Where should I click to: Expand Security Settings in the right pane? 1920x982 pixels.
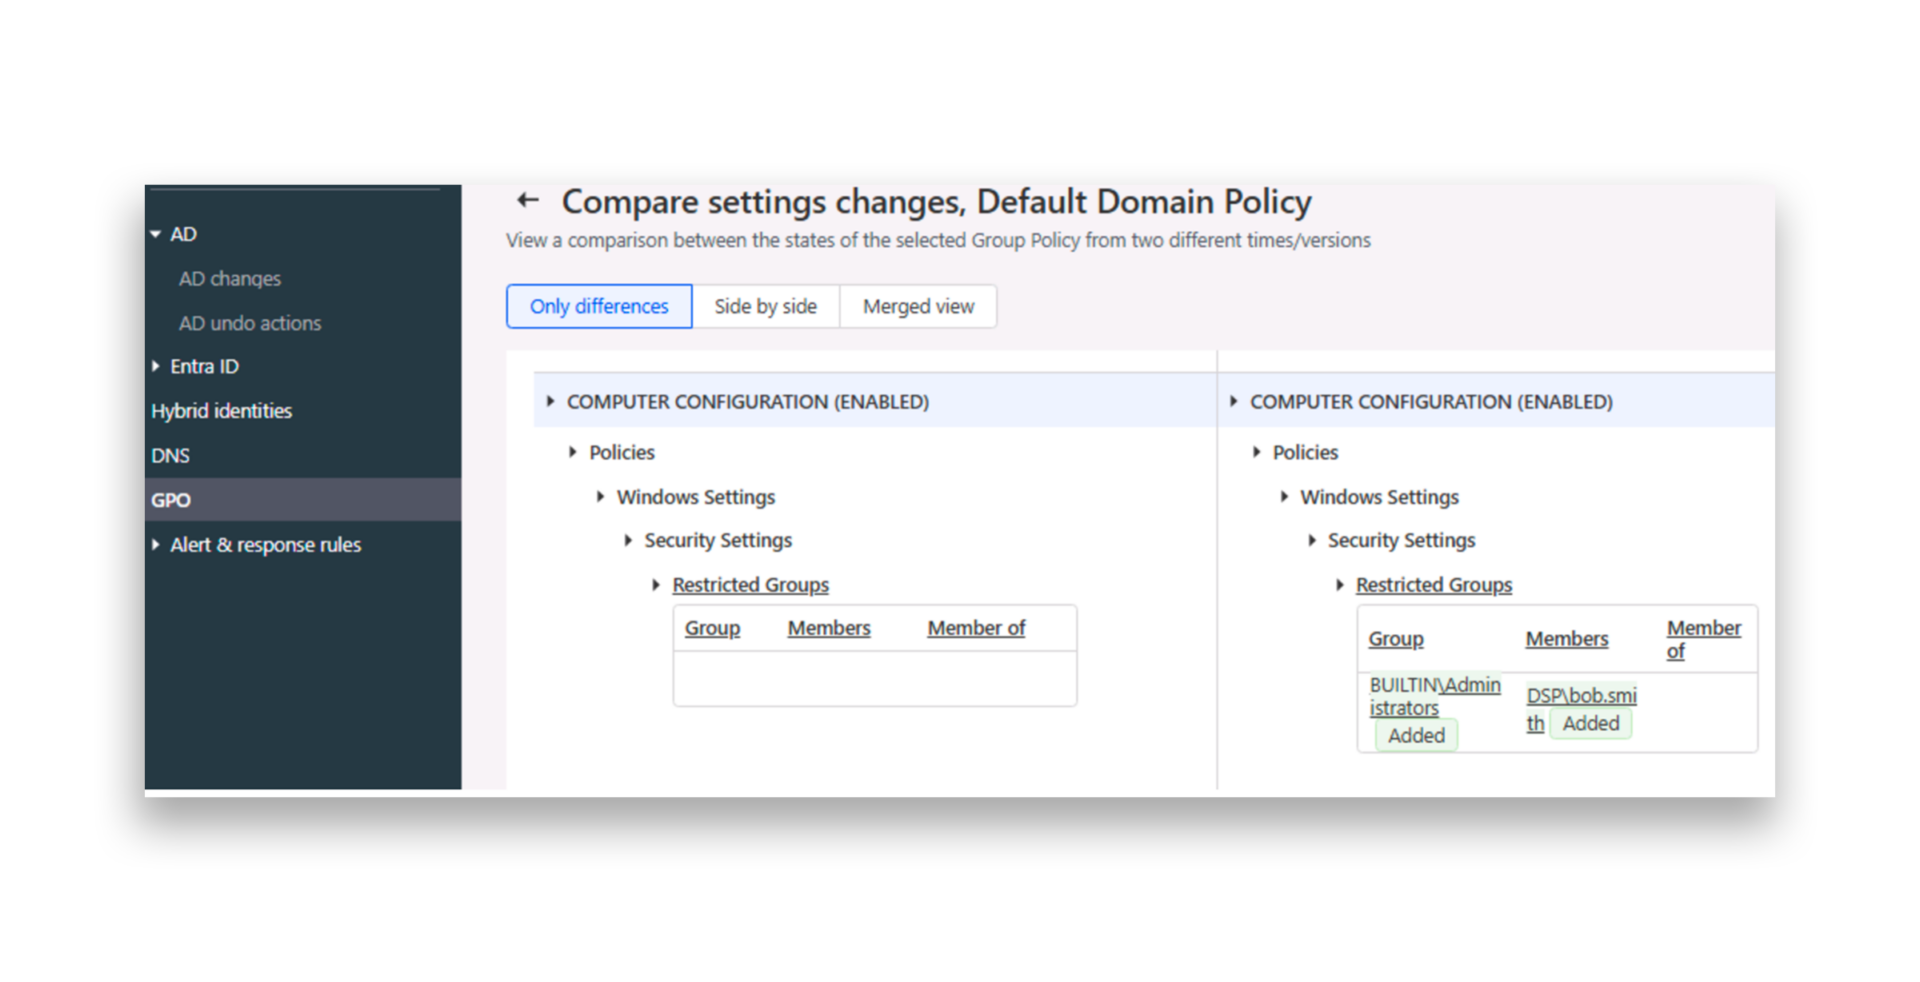coord(1312,540)
